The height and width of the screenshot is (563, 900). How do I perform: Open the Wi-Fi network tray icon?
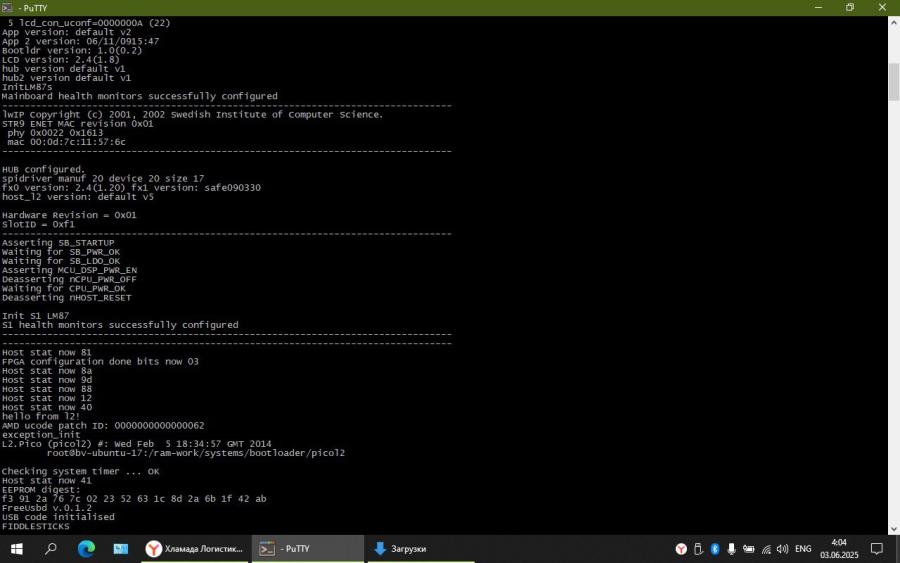point(766,549)
